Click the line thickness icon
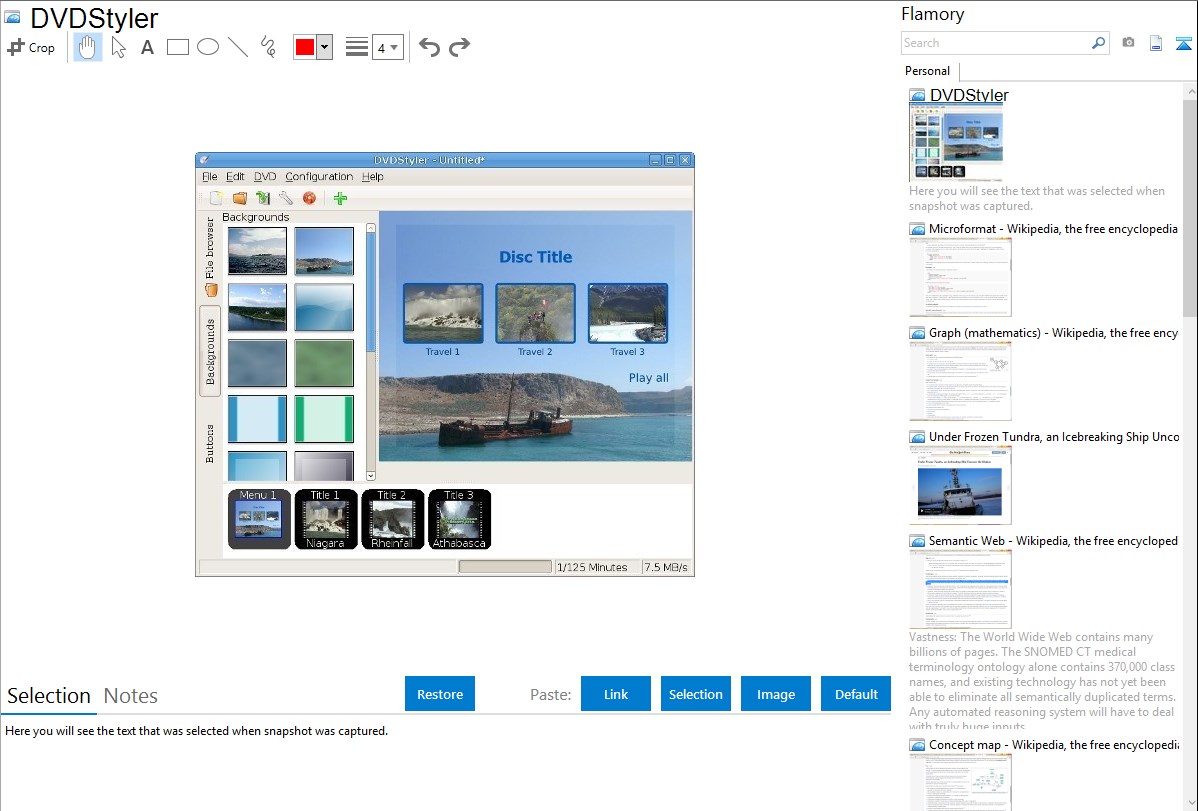The width and height of the screenshot is (1198, 811). [357, 47]
